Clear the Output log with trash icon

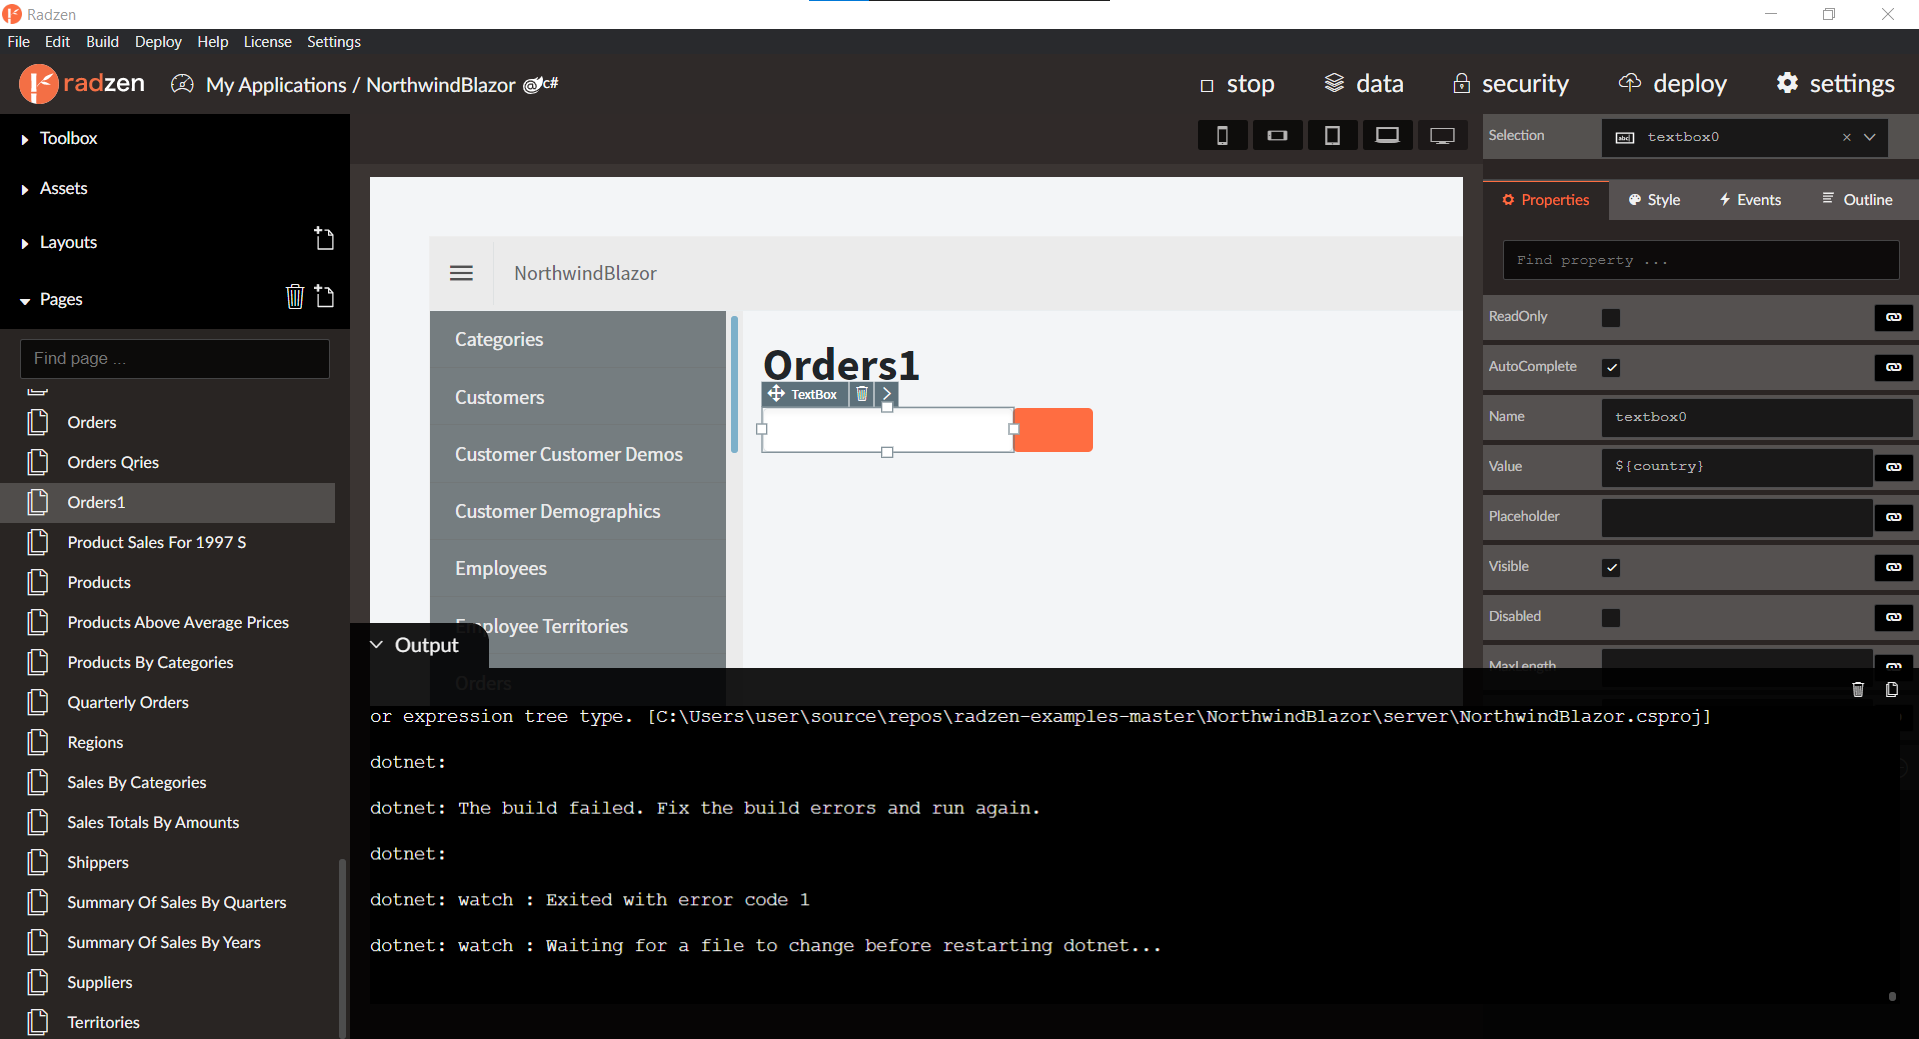click(1858, 690)
